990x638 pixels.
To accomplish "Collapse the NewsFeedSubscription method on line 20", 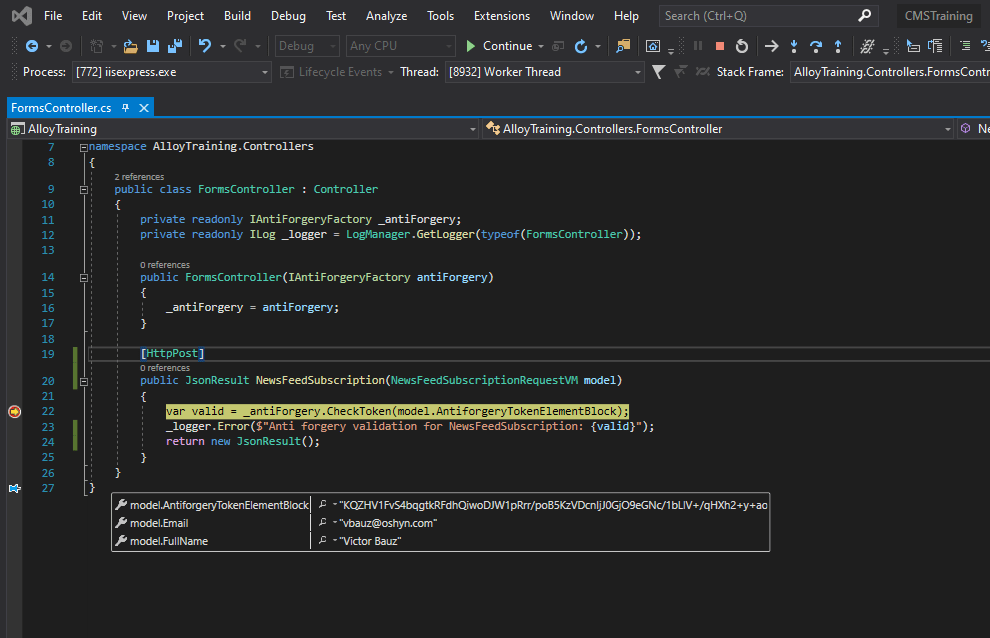I will click(83, 382).
